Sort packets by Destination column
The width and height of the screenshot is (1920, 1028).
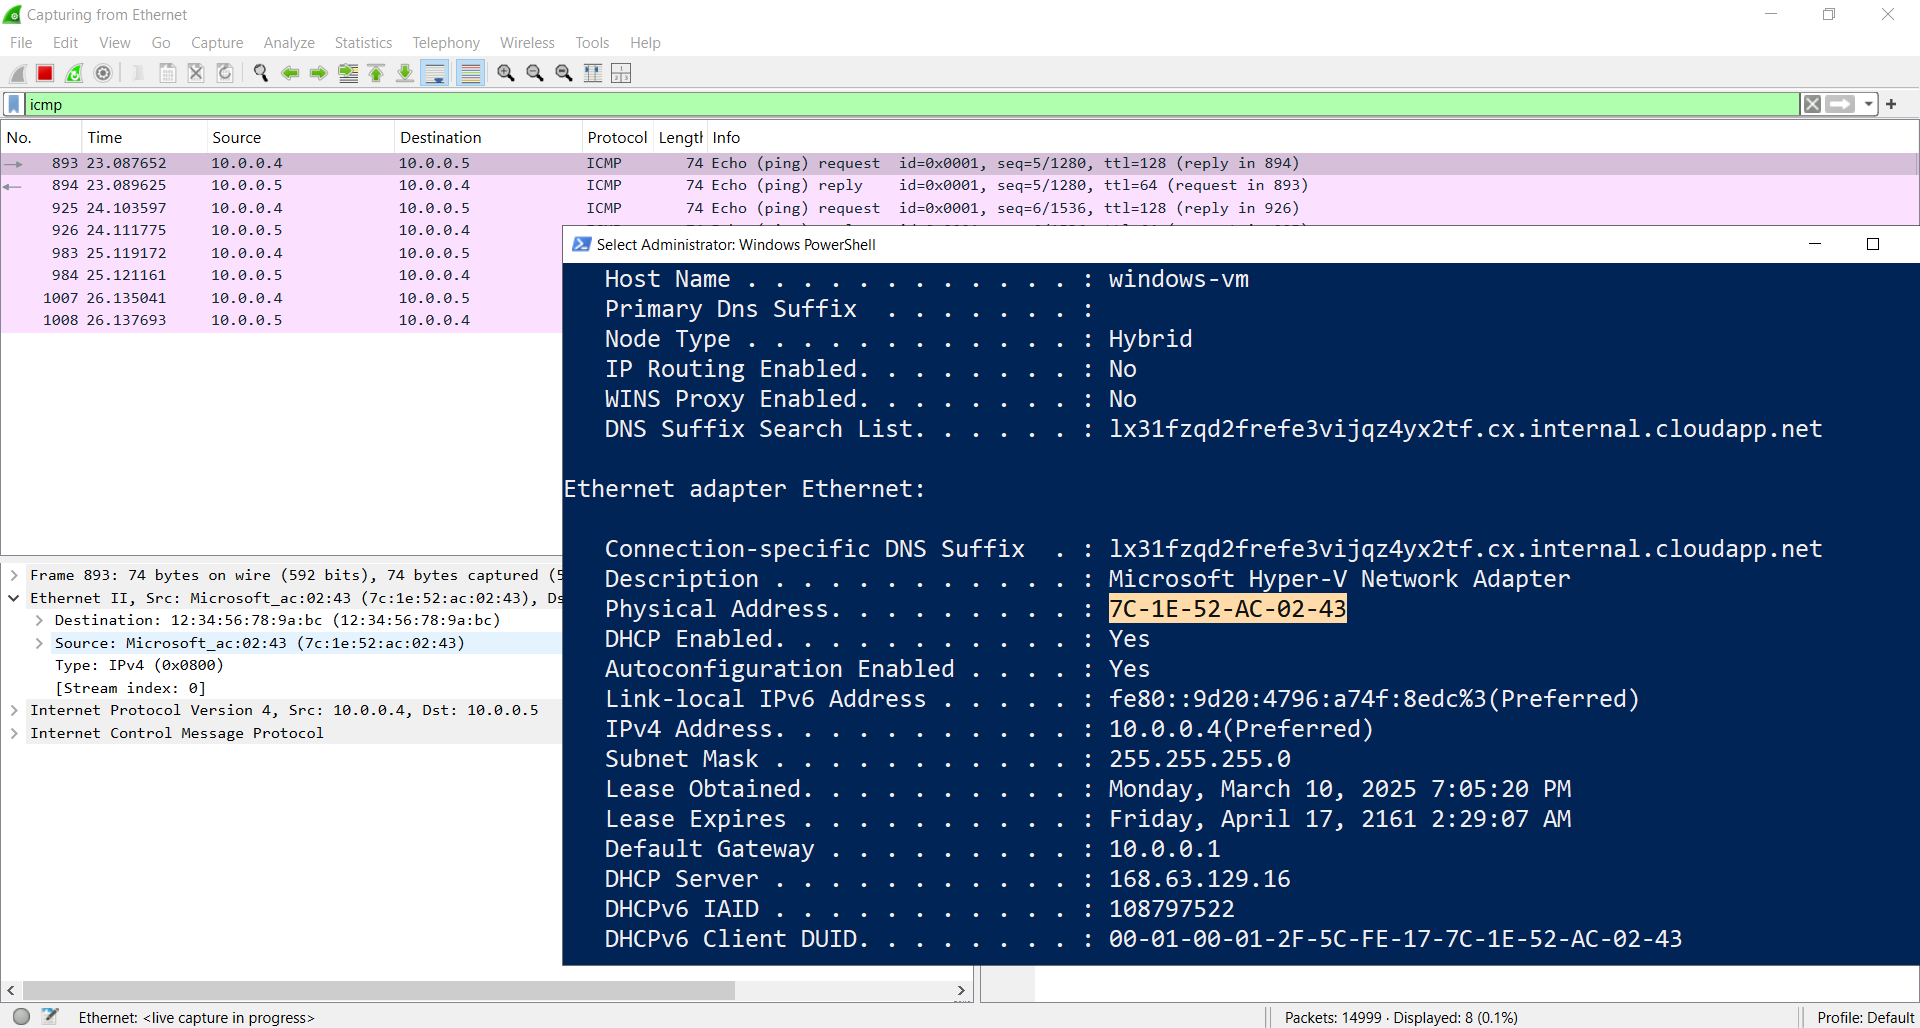[x=488, y=138]
